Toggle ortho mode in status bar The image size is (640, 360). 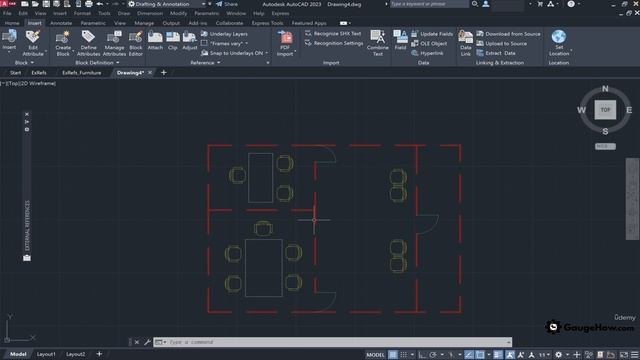(422, 355)
